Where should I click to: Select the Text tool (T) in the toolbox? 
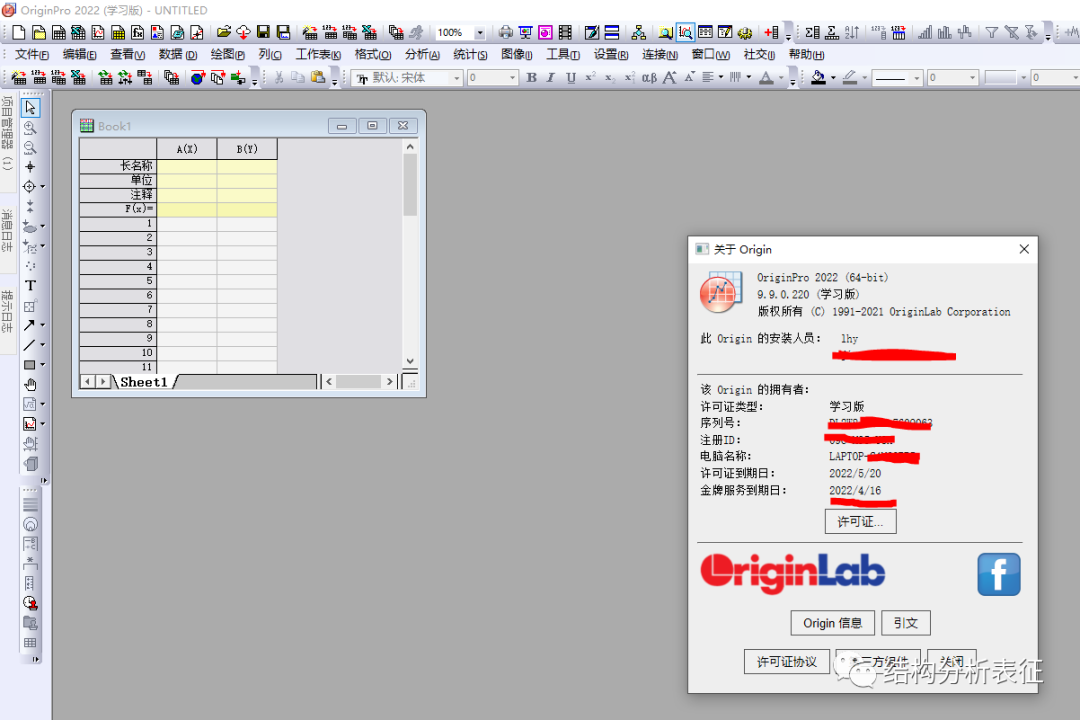coord(30,285)
